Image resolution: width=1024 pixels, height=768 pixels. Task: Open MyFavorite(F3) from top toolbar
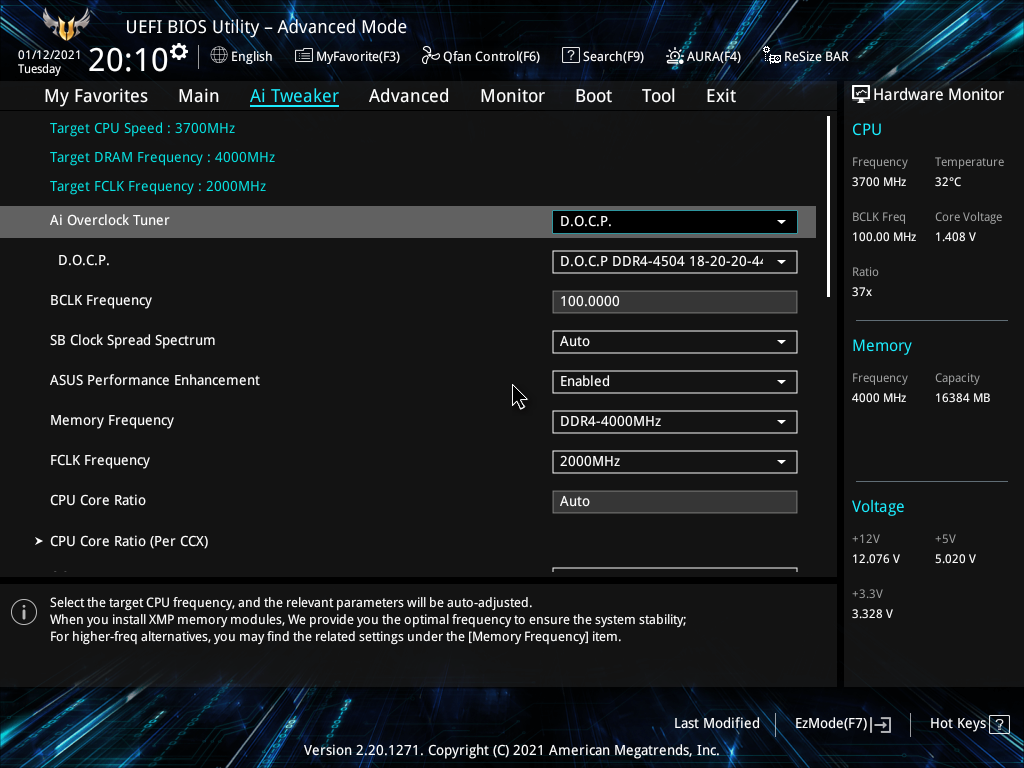coord(304,56)
